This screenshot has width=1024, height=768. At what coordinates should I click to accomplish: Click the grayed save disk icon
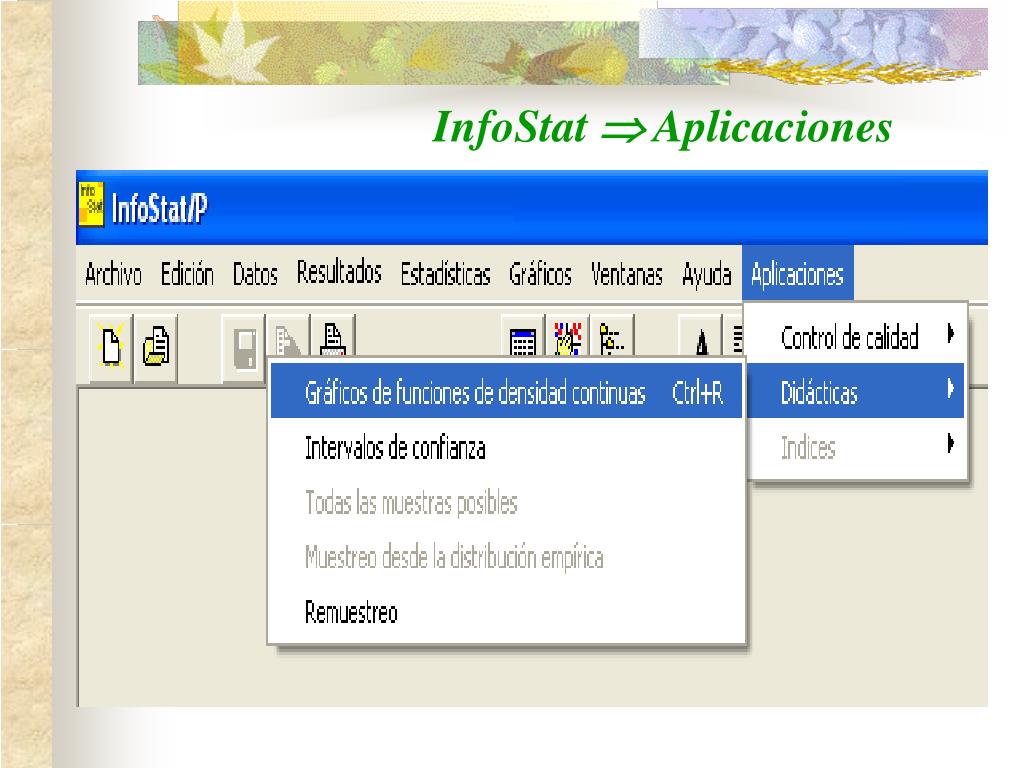click(244, 347)
